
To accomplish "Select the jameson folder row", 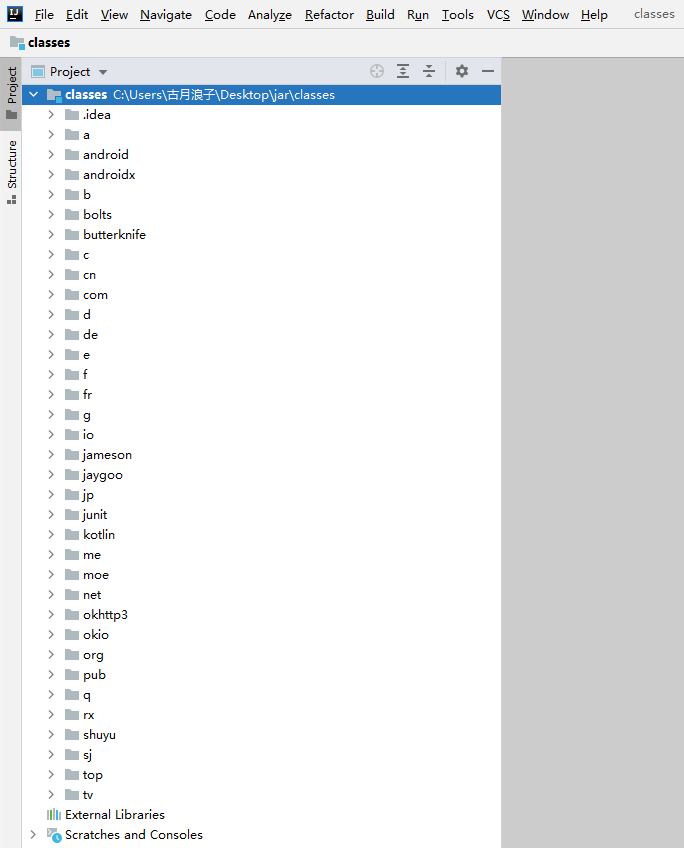I will pos(261,455).
